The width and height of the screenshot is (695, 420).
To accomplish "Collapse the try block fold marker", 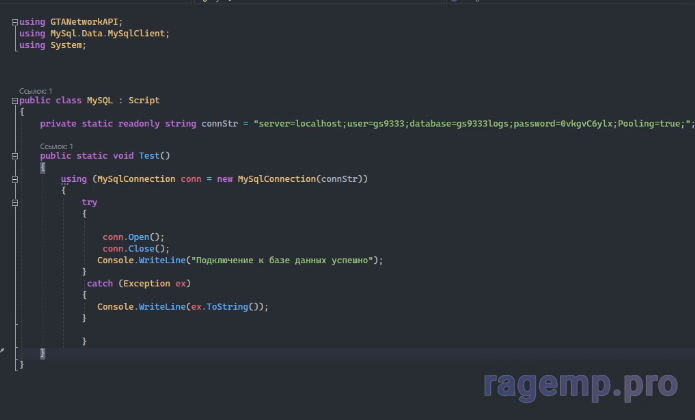I will [16, 202].
